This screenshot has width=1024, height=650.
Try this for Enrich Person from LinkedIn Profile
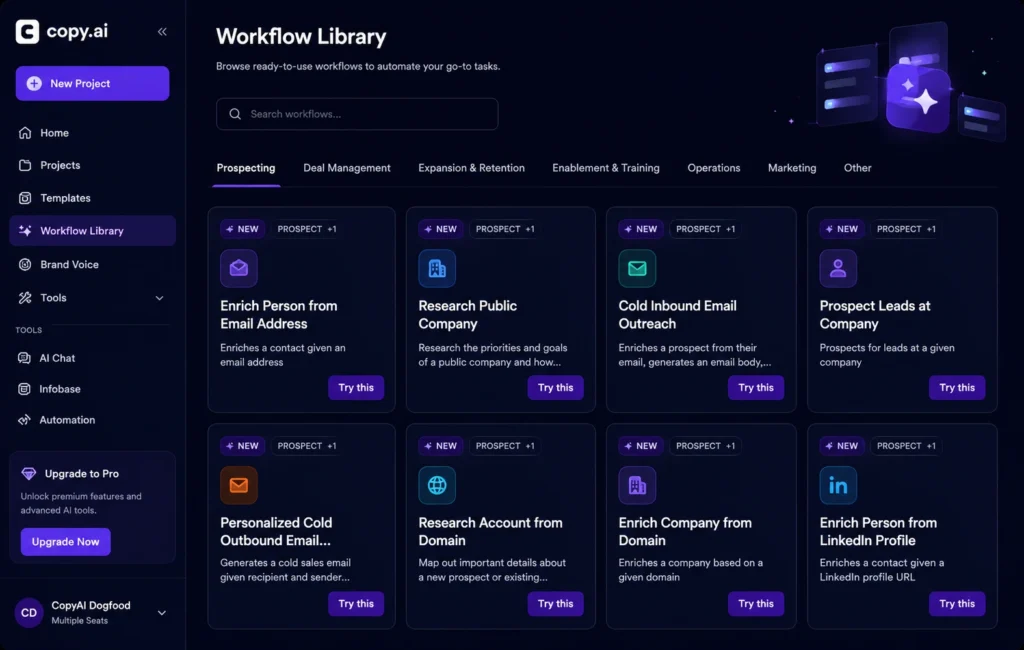pyautogui.click(x=957, y=604)
